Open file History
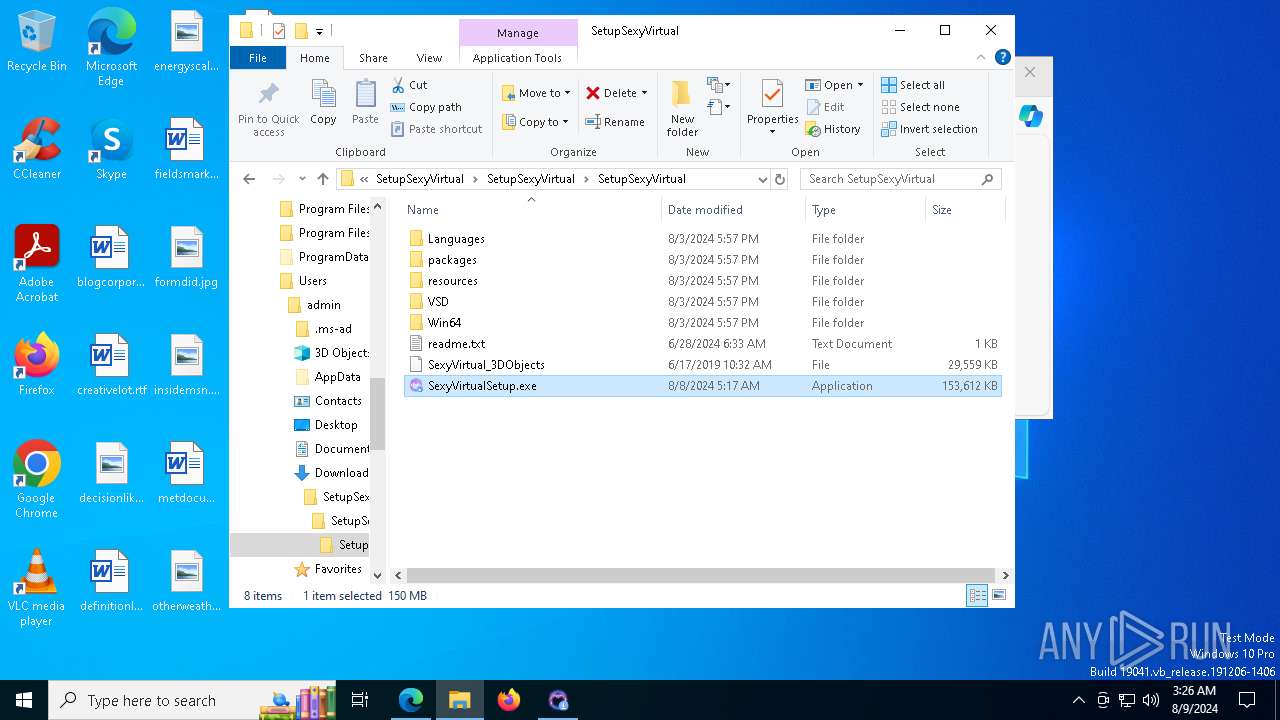 tap(833, 129)
